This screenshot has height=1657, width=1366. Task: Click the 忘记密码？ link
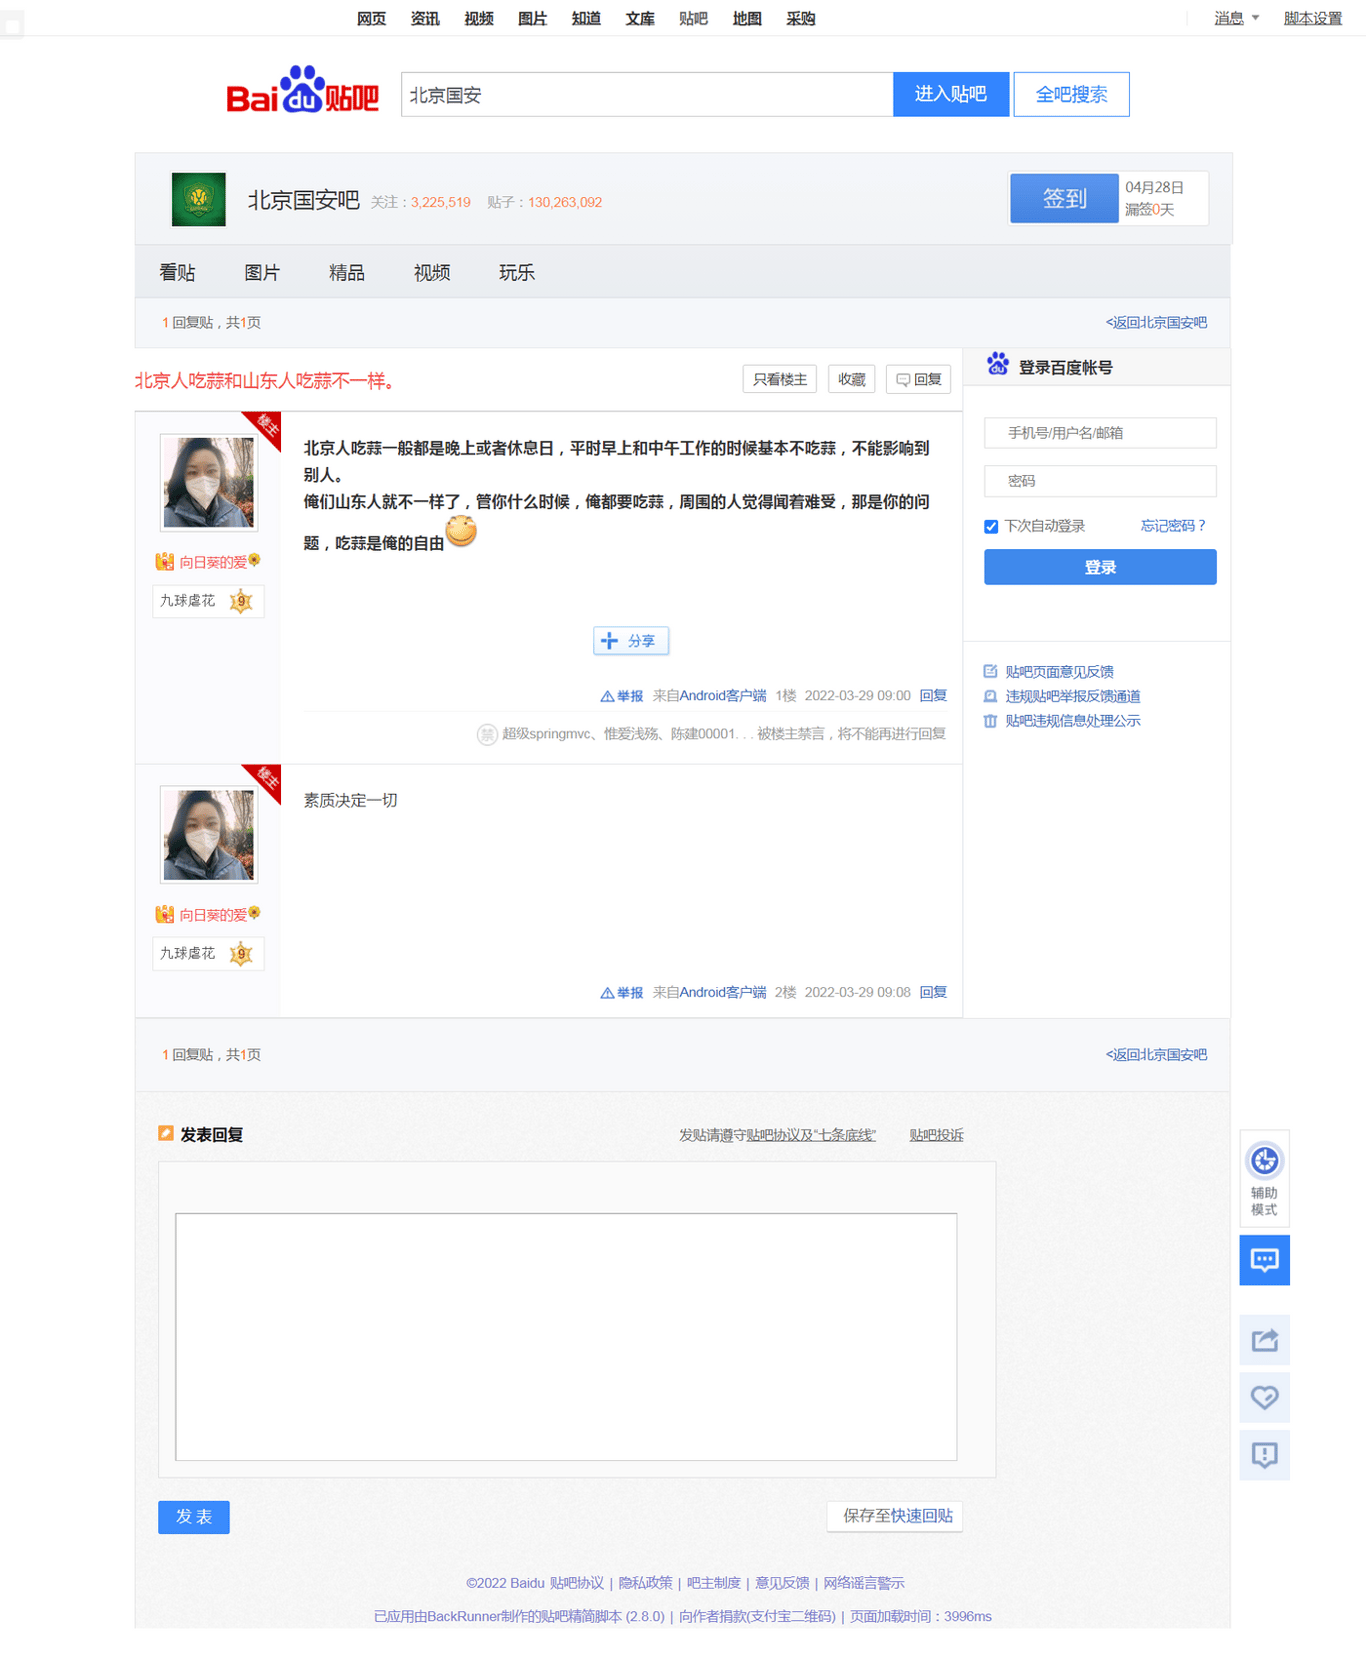[x=1174, y=526]
